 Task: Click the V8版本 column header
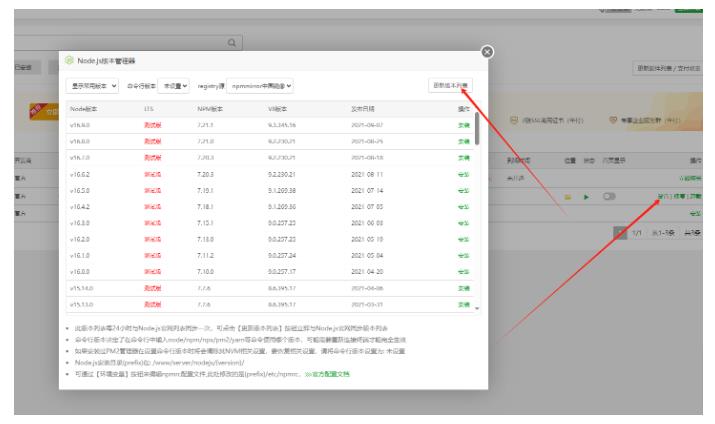pos(277,109)
